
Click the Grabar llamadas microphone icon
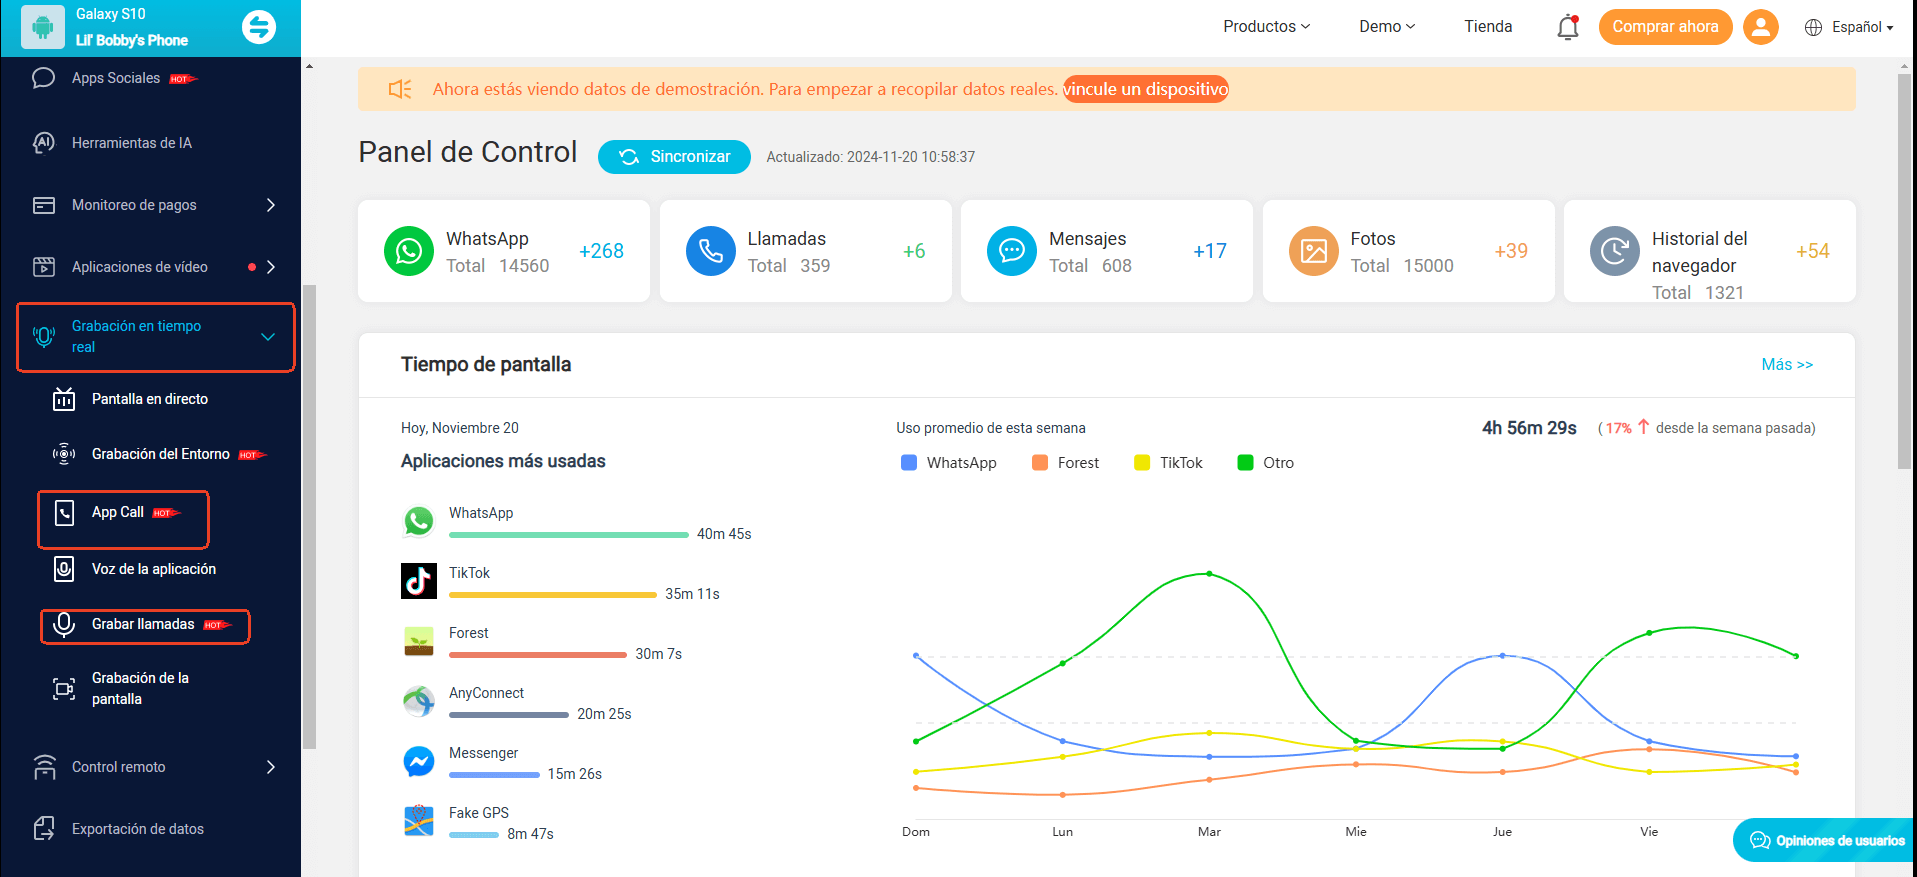click(x=64, y=625)
